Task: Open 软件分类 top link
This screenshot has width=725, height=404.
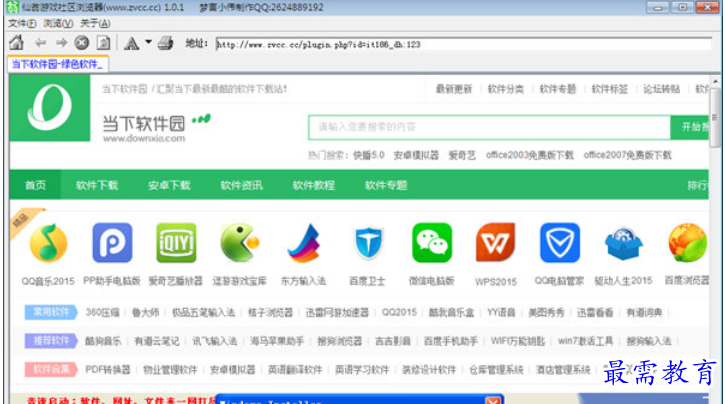Action: click(x=505, y=89)
